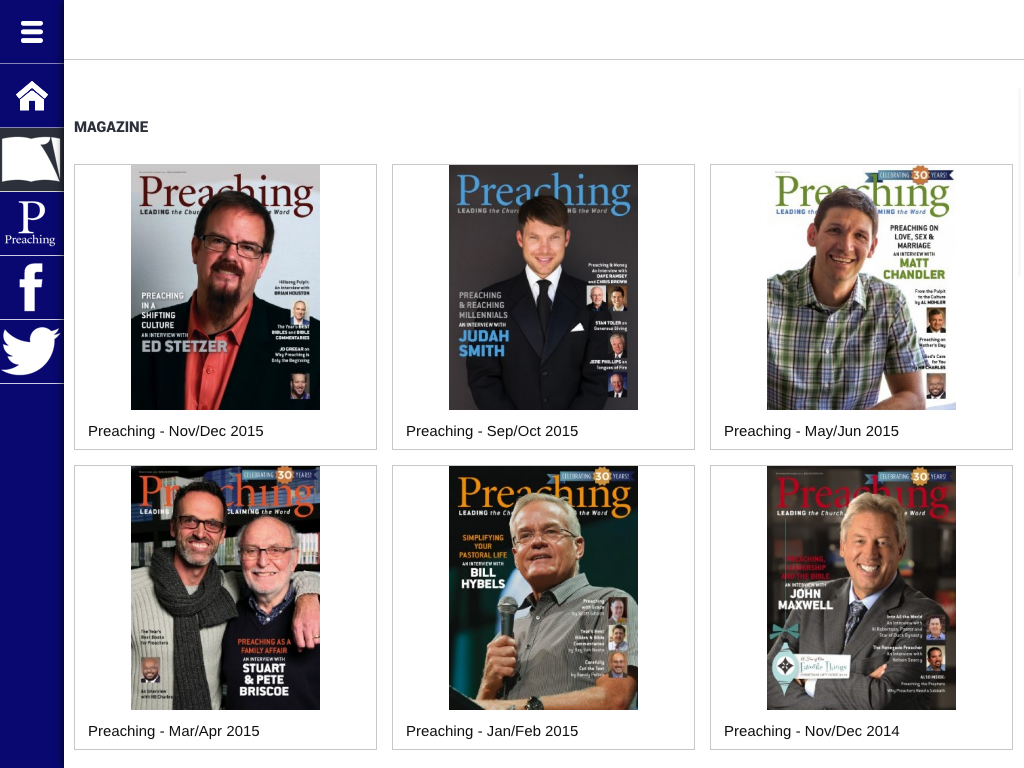Open Stuart & Pete Briscoe cover thumbnail
The height and width of the screenshot is (768, 1024).
(225, 588)
